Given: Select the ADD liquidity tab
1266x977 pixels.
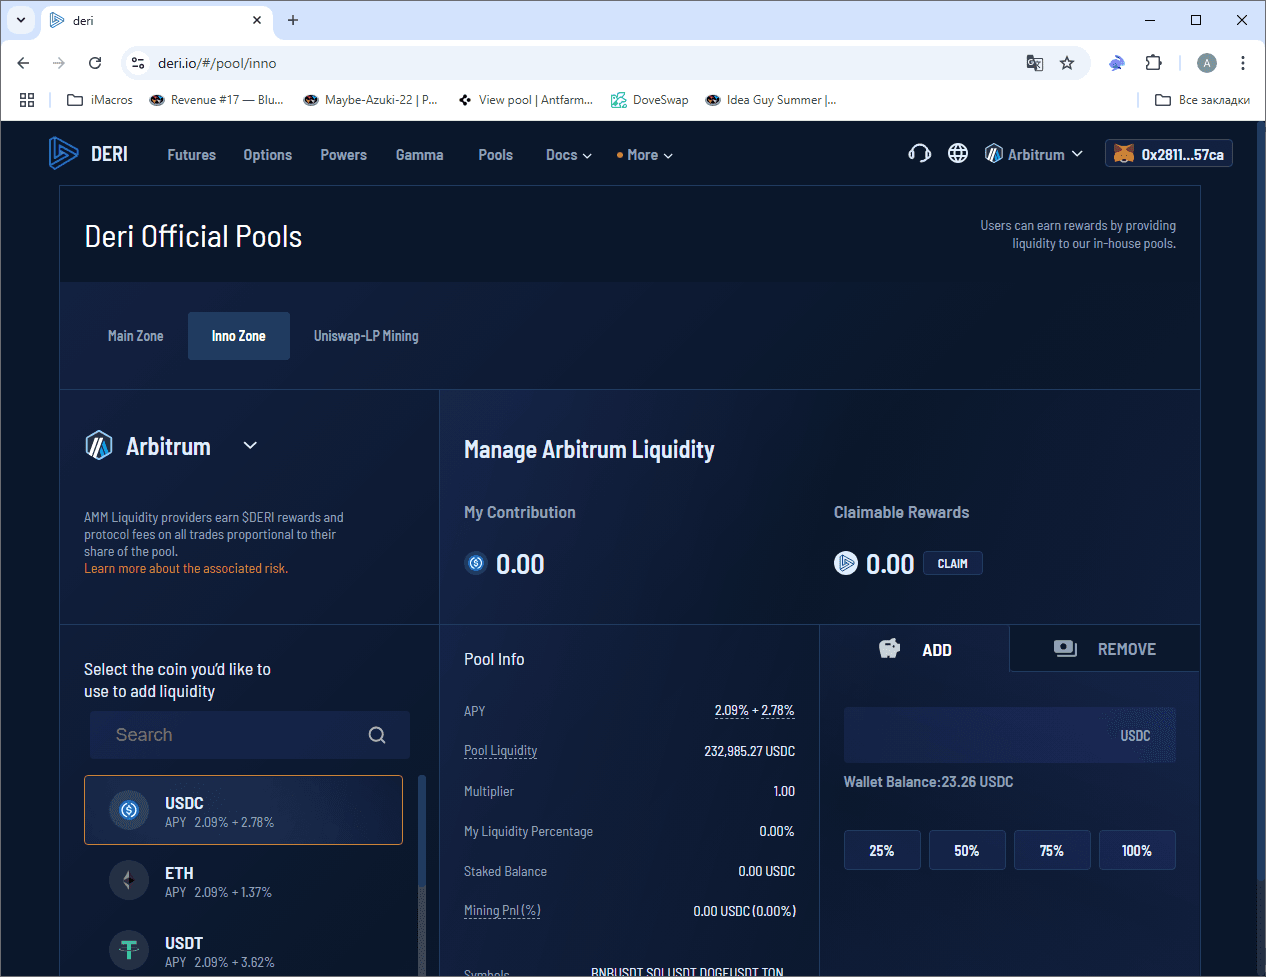Looking at the screenshot, I should (915, 649).
